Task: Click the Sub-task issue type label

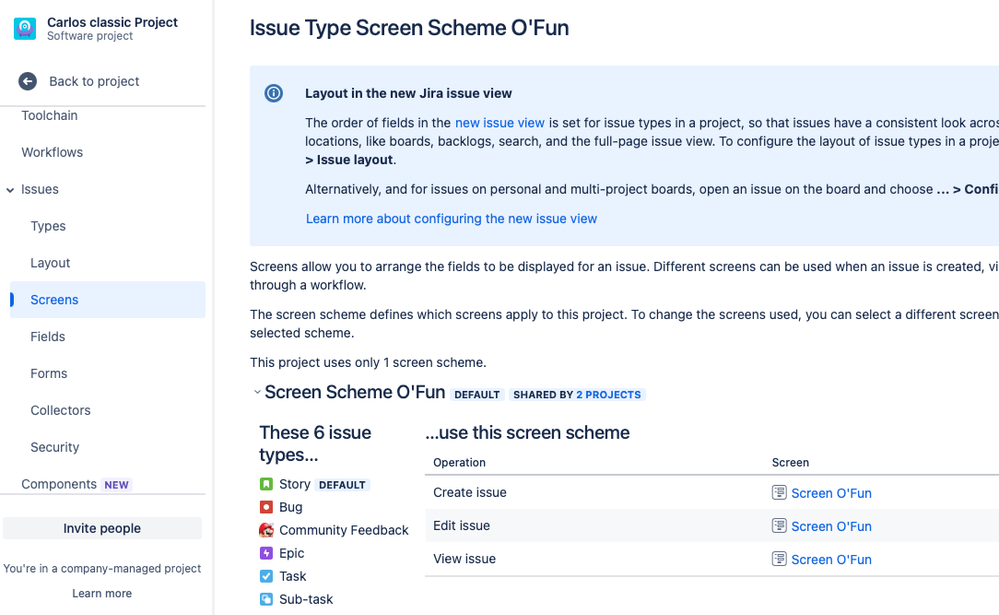Action: click(x=306, y=599)
